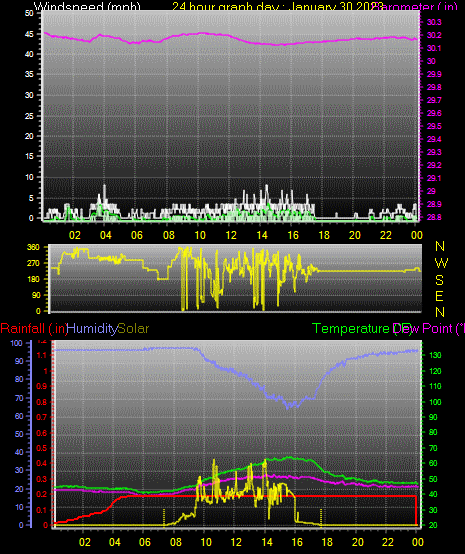Click the Windspeed (mph) axis title
Viewport: 465px width, 554px height.
click(87, 7)
